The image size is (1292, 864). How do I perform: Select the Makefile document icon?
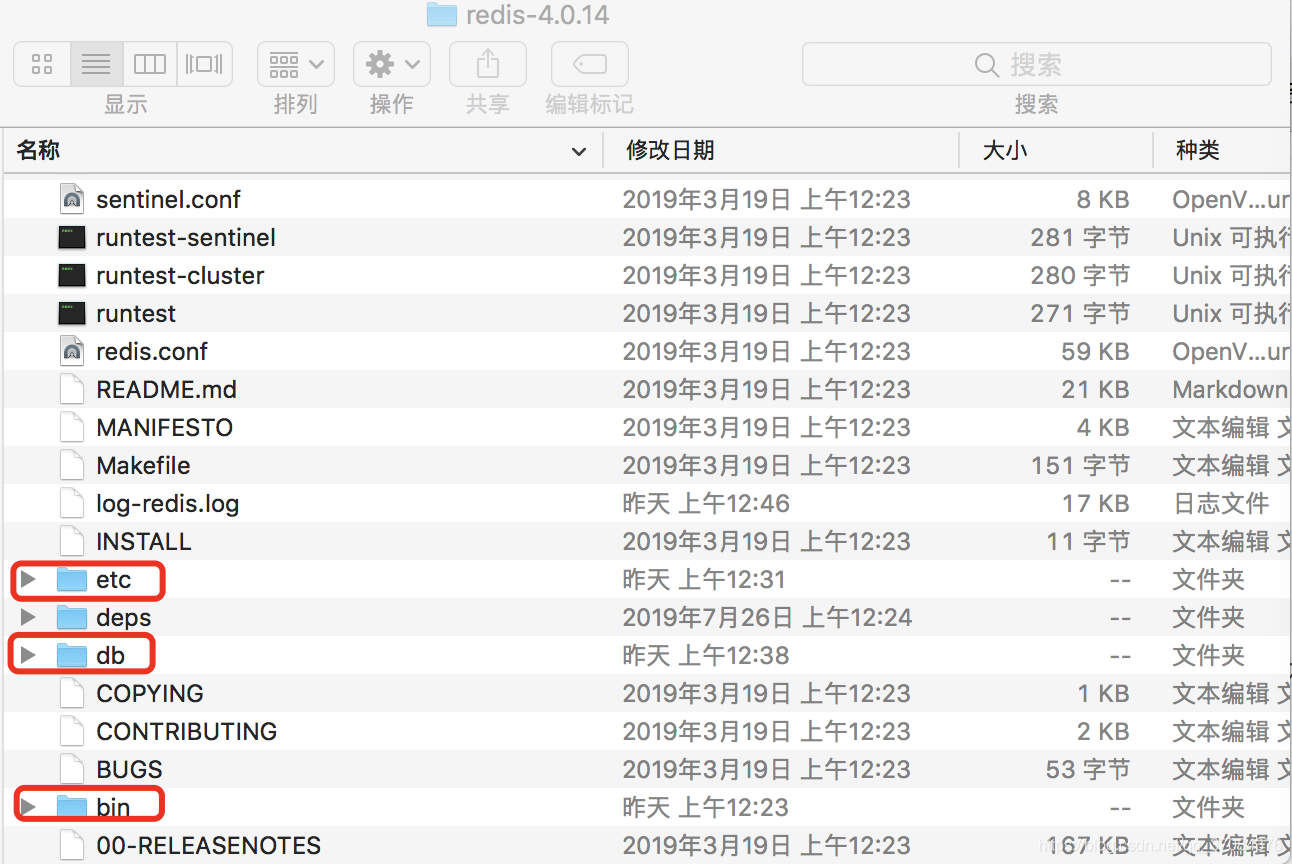(72, 465)
